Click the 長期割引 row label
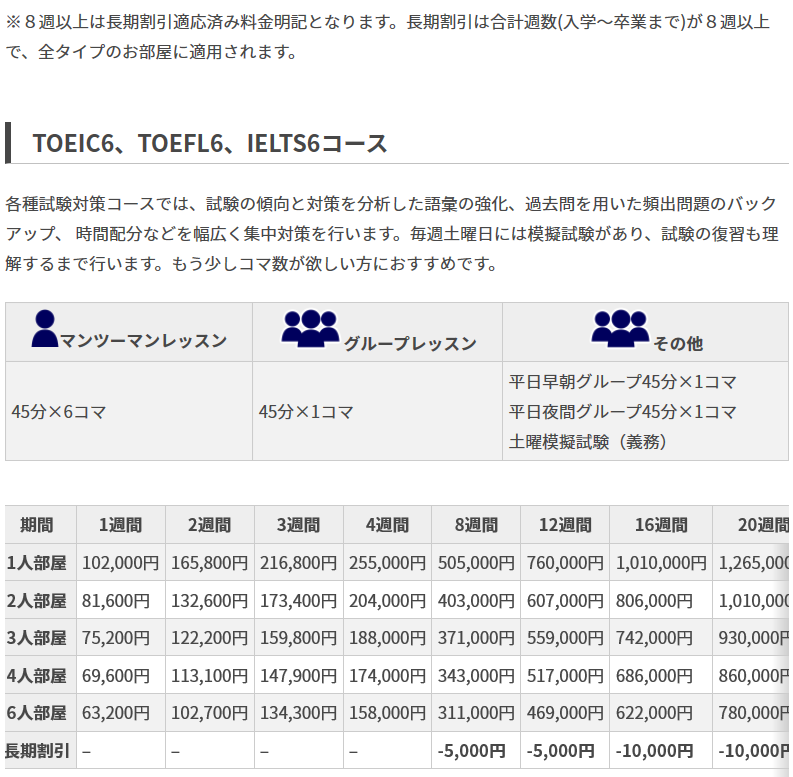Screen dimensions: 793x777 click(x=37, y=750)
